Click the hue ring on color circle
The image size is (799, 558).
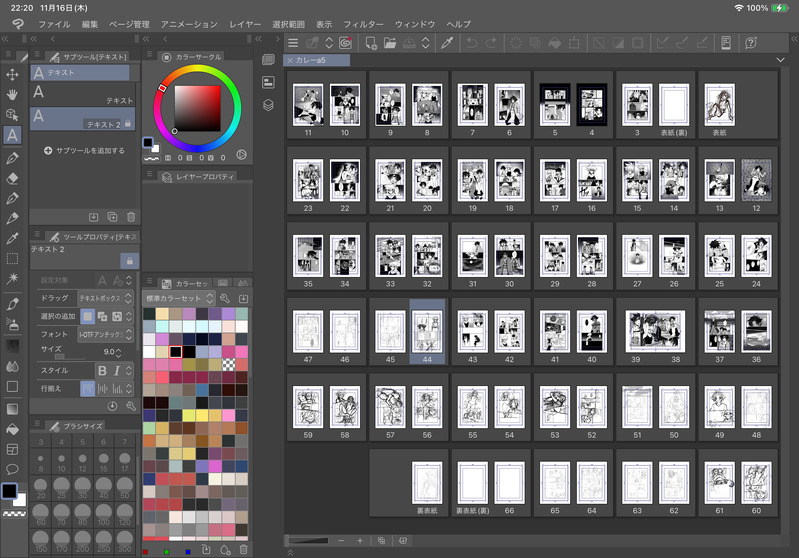pyautogui.click(x=197, y=70)
